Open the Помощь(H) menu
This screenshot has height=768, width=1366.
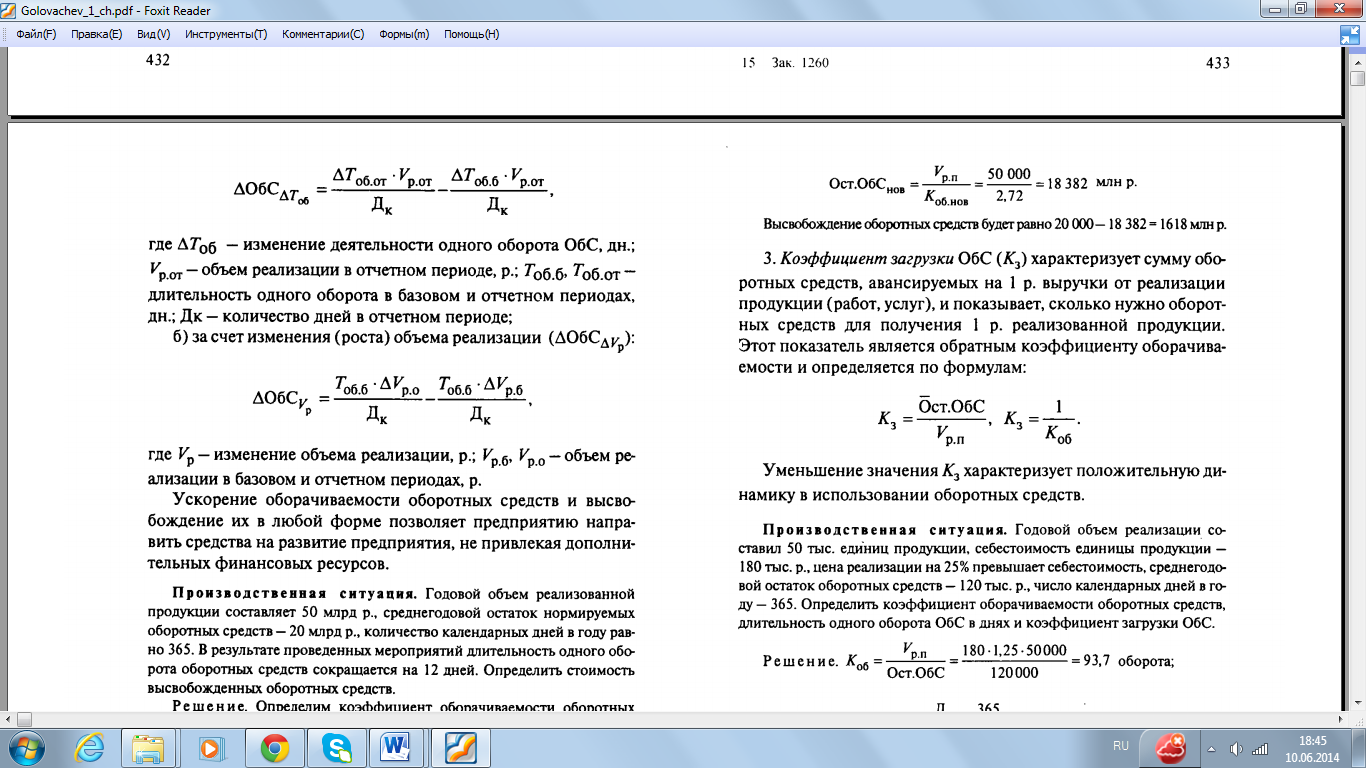(471, 34)
